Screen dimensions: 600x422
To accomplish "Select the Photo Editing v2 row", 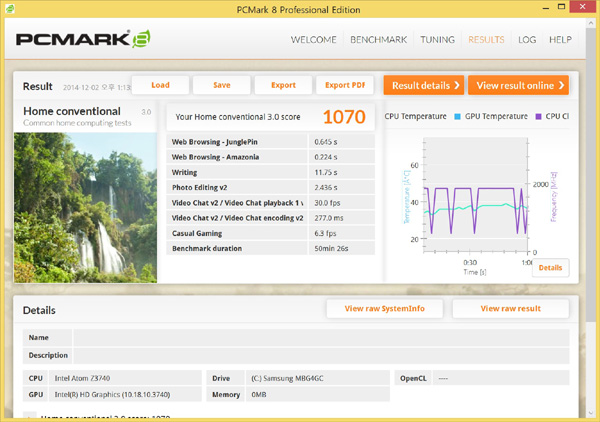I will (x=271, y=187).
